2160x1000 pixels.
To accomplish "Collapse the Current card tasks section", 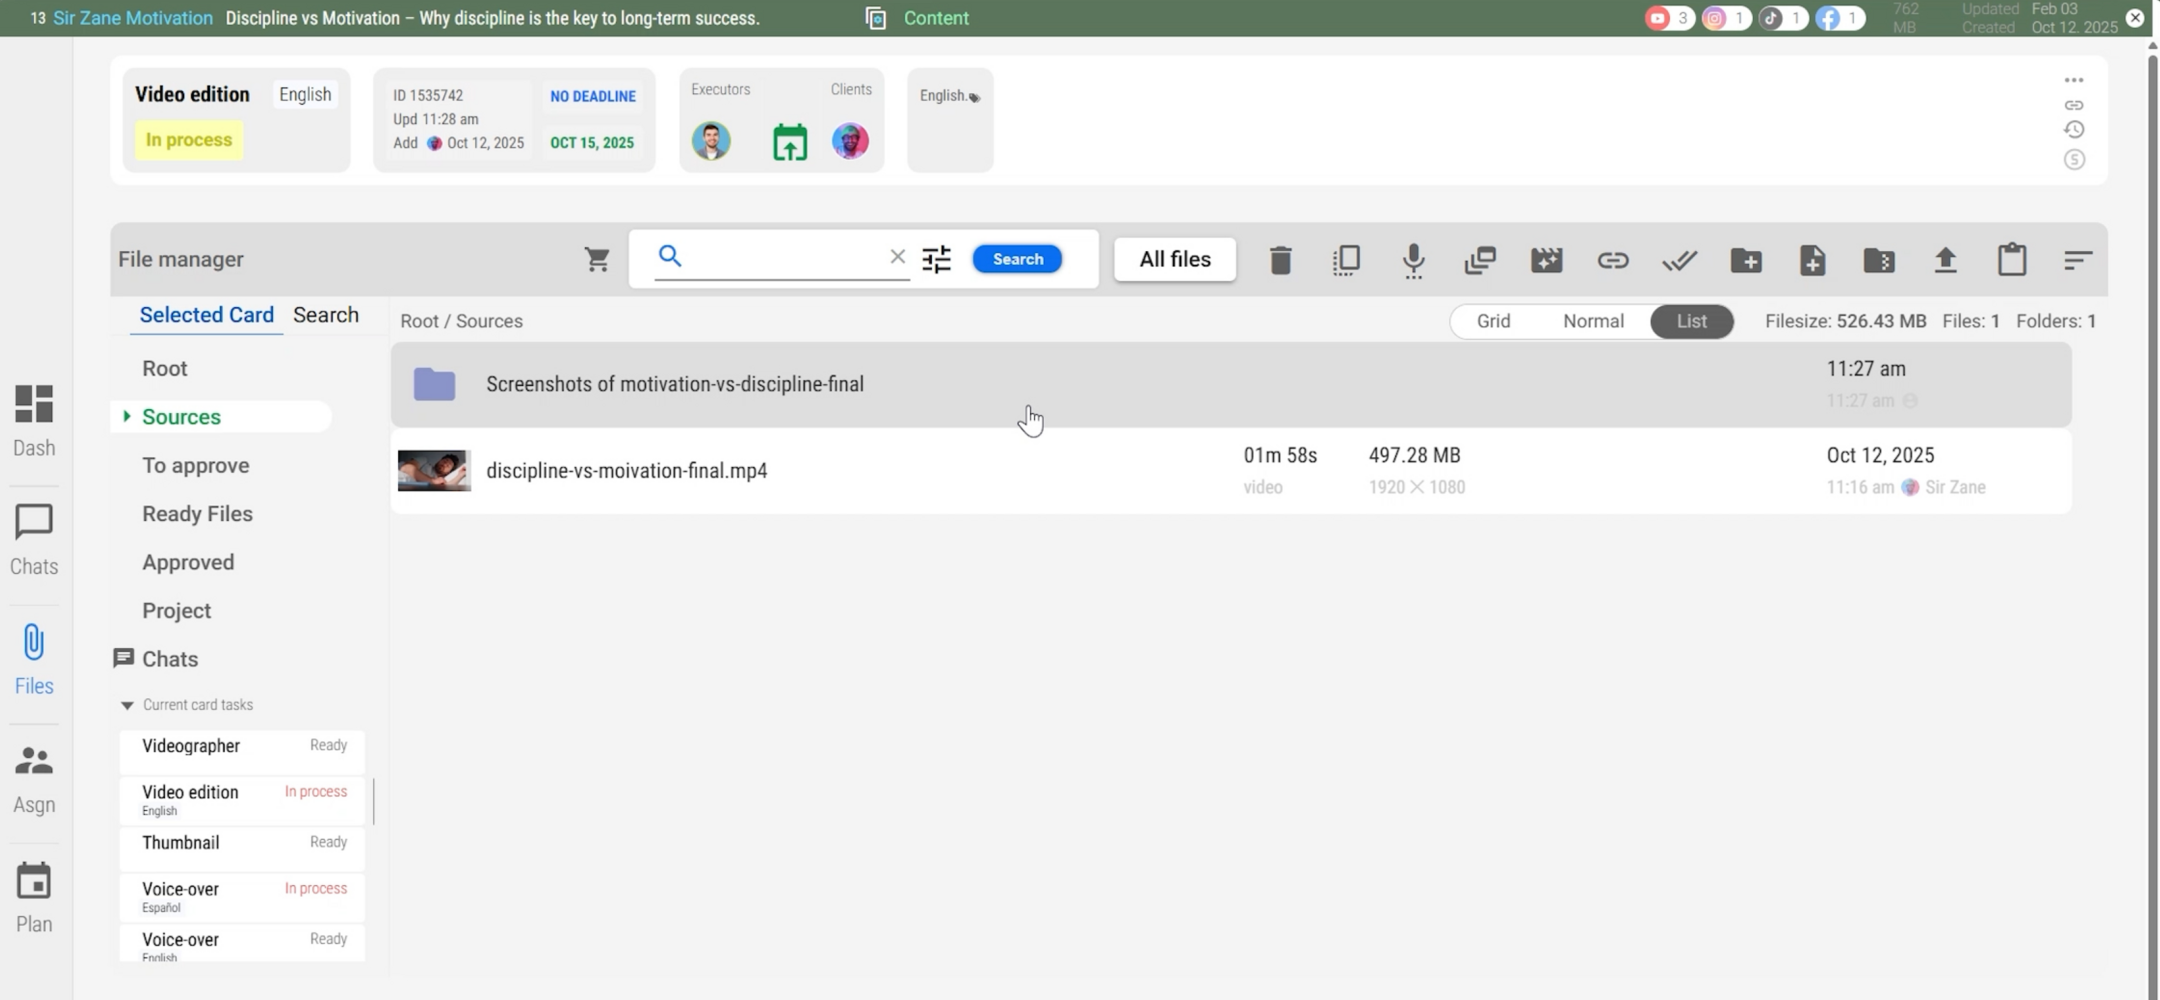I will (127, 705).
